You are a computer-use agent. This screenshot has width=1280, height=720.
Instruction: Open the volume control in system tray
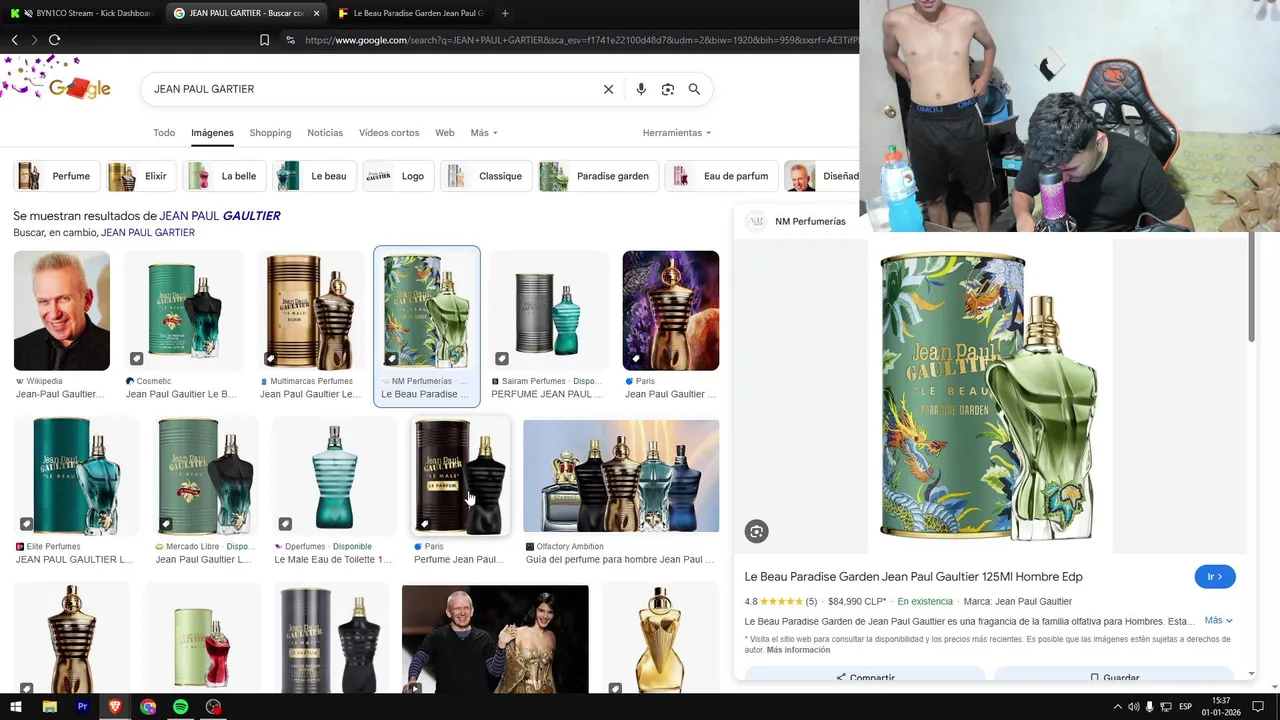coord(1134,707)
